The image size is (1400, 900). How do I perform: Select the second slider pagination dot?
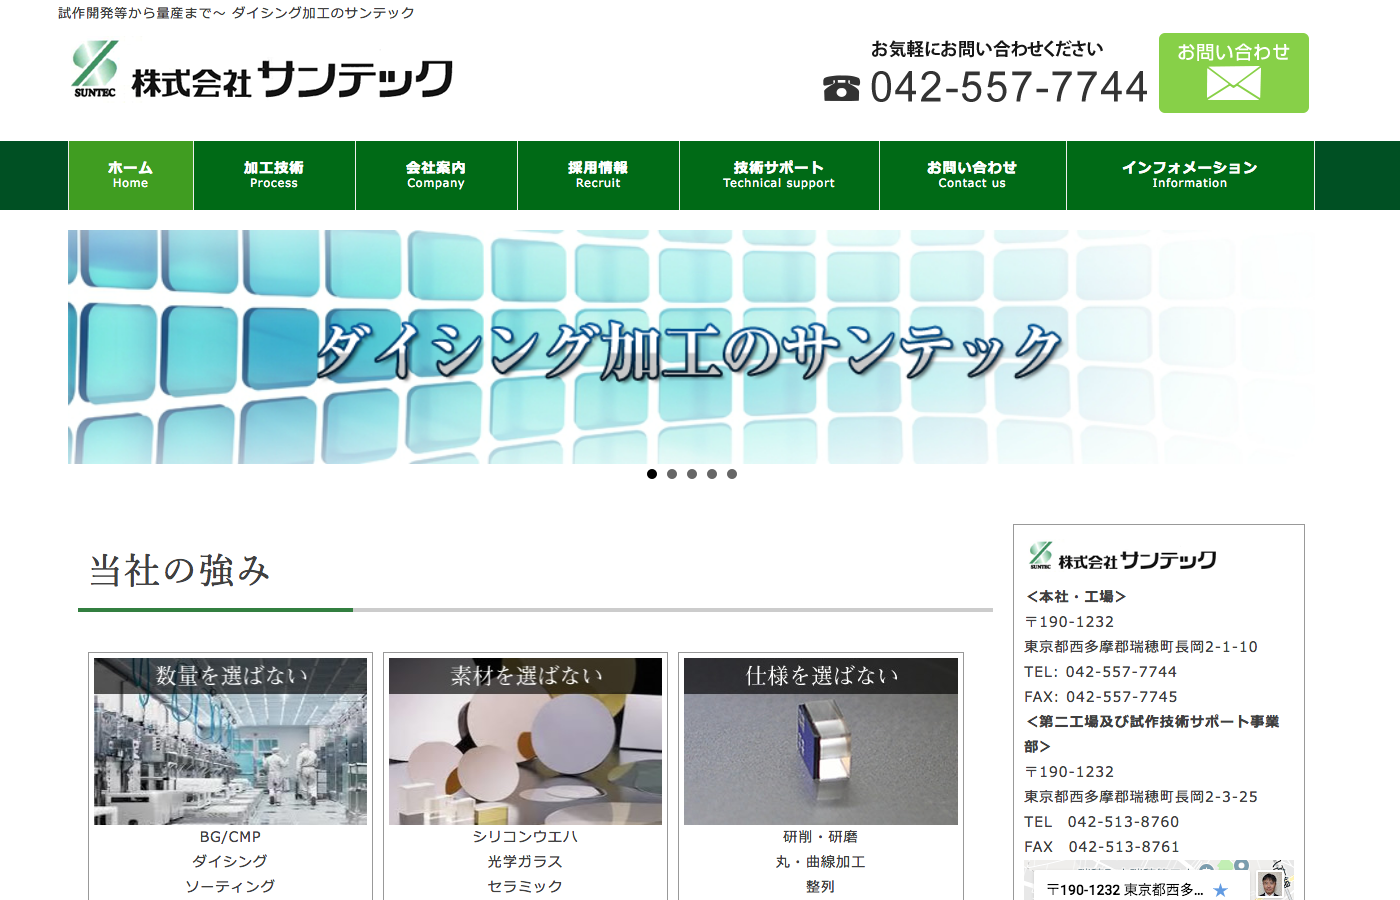[x=672, y=474]
